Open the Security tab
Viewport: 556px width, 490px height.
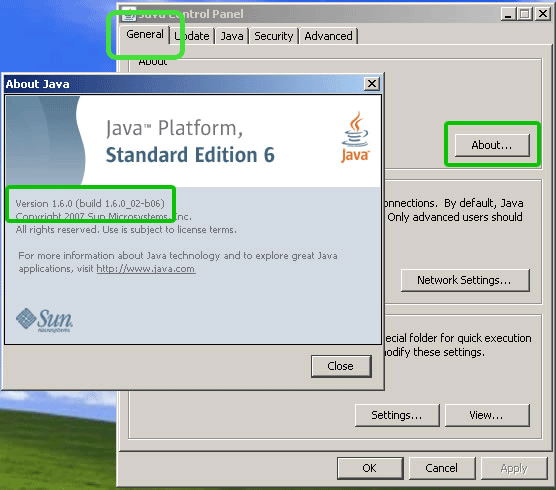pyautogui.click(x=273, y=36)
